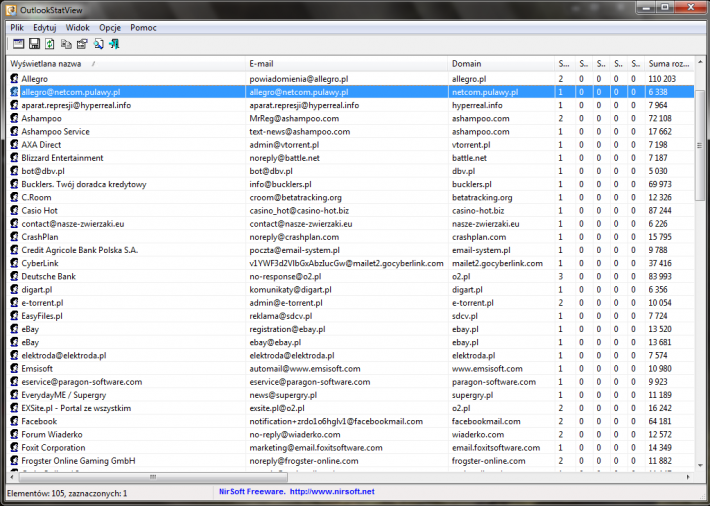
Task: Open the Properties toolbar icon
Action: coord(82,44)
